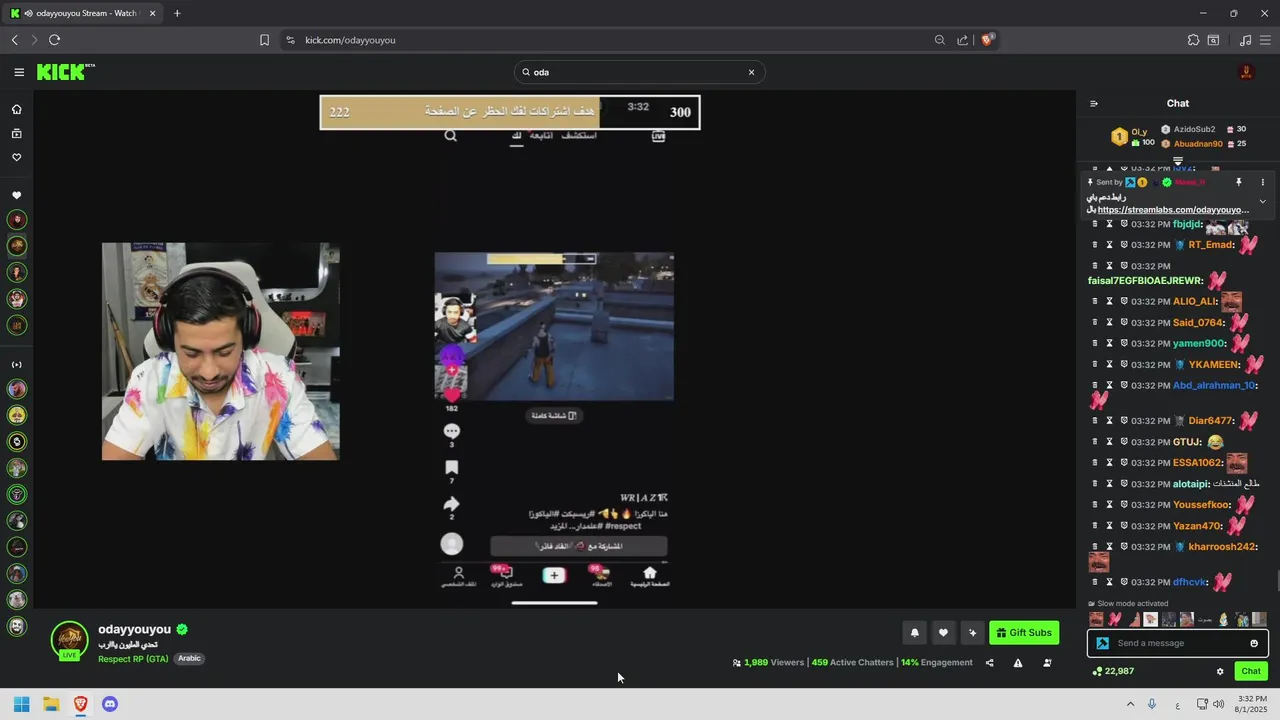Viewport: 1280px width, 720px height.
Task: Click username Abd_alrahman_10 in chat
Action: click(1214, 385)
